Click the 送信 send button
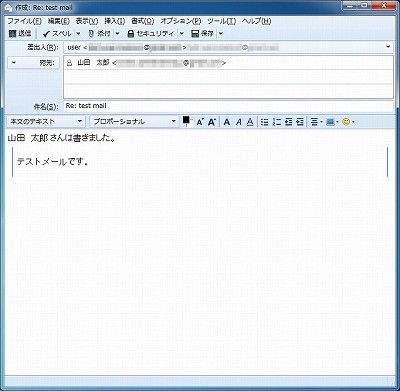400x391 pixels. [x=20, y=33]
